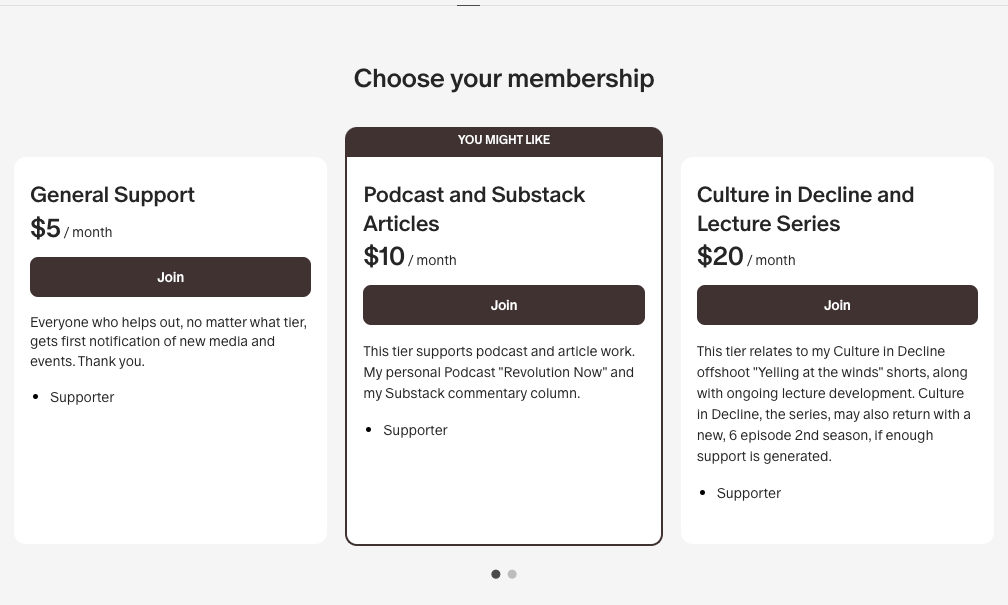Click the General Support tier title
This screenshot has height=605, width=1008.
tap(112, 195)
